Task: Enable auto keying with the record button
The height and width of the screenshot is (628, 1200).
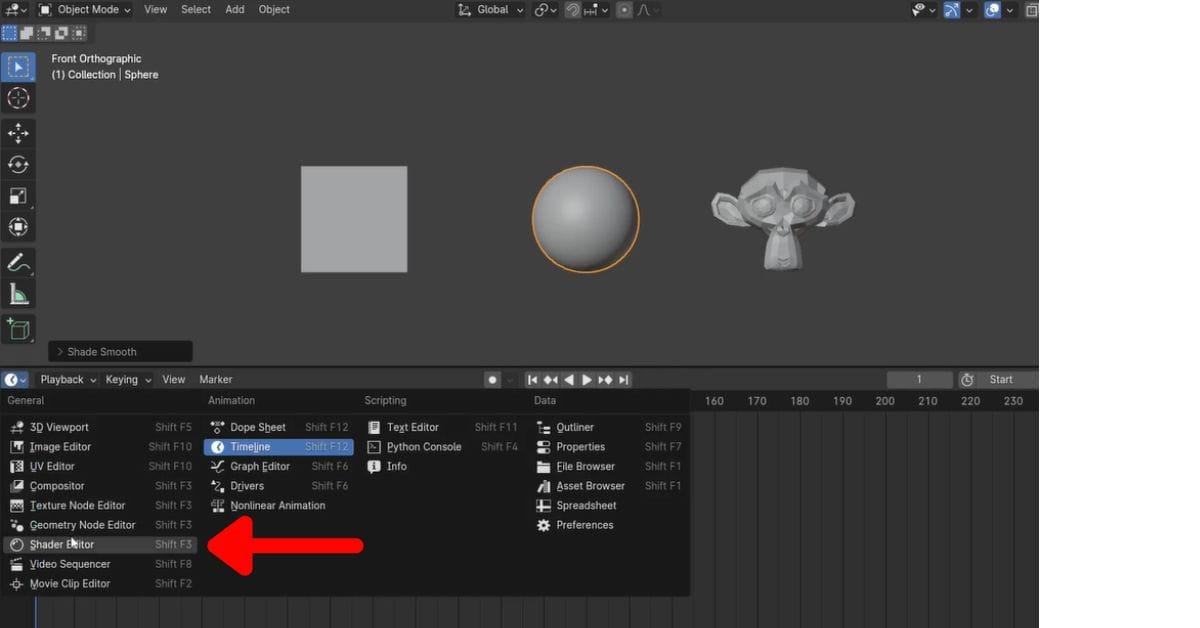Action: coord(490,379)
